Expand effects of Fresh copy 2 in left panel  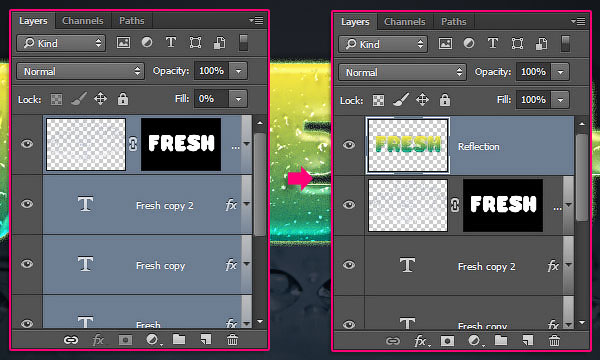[x=246, y=204]
